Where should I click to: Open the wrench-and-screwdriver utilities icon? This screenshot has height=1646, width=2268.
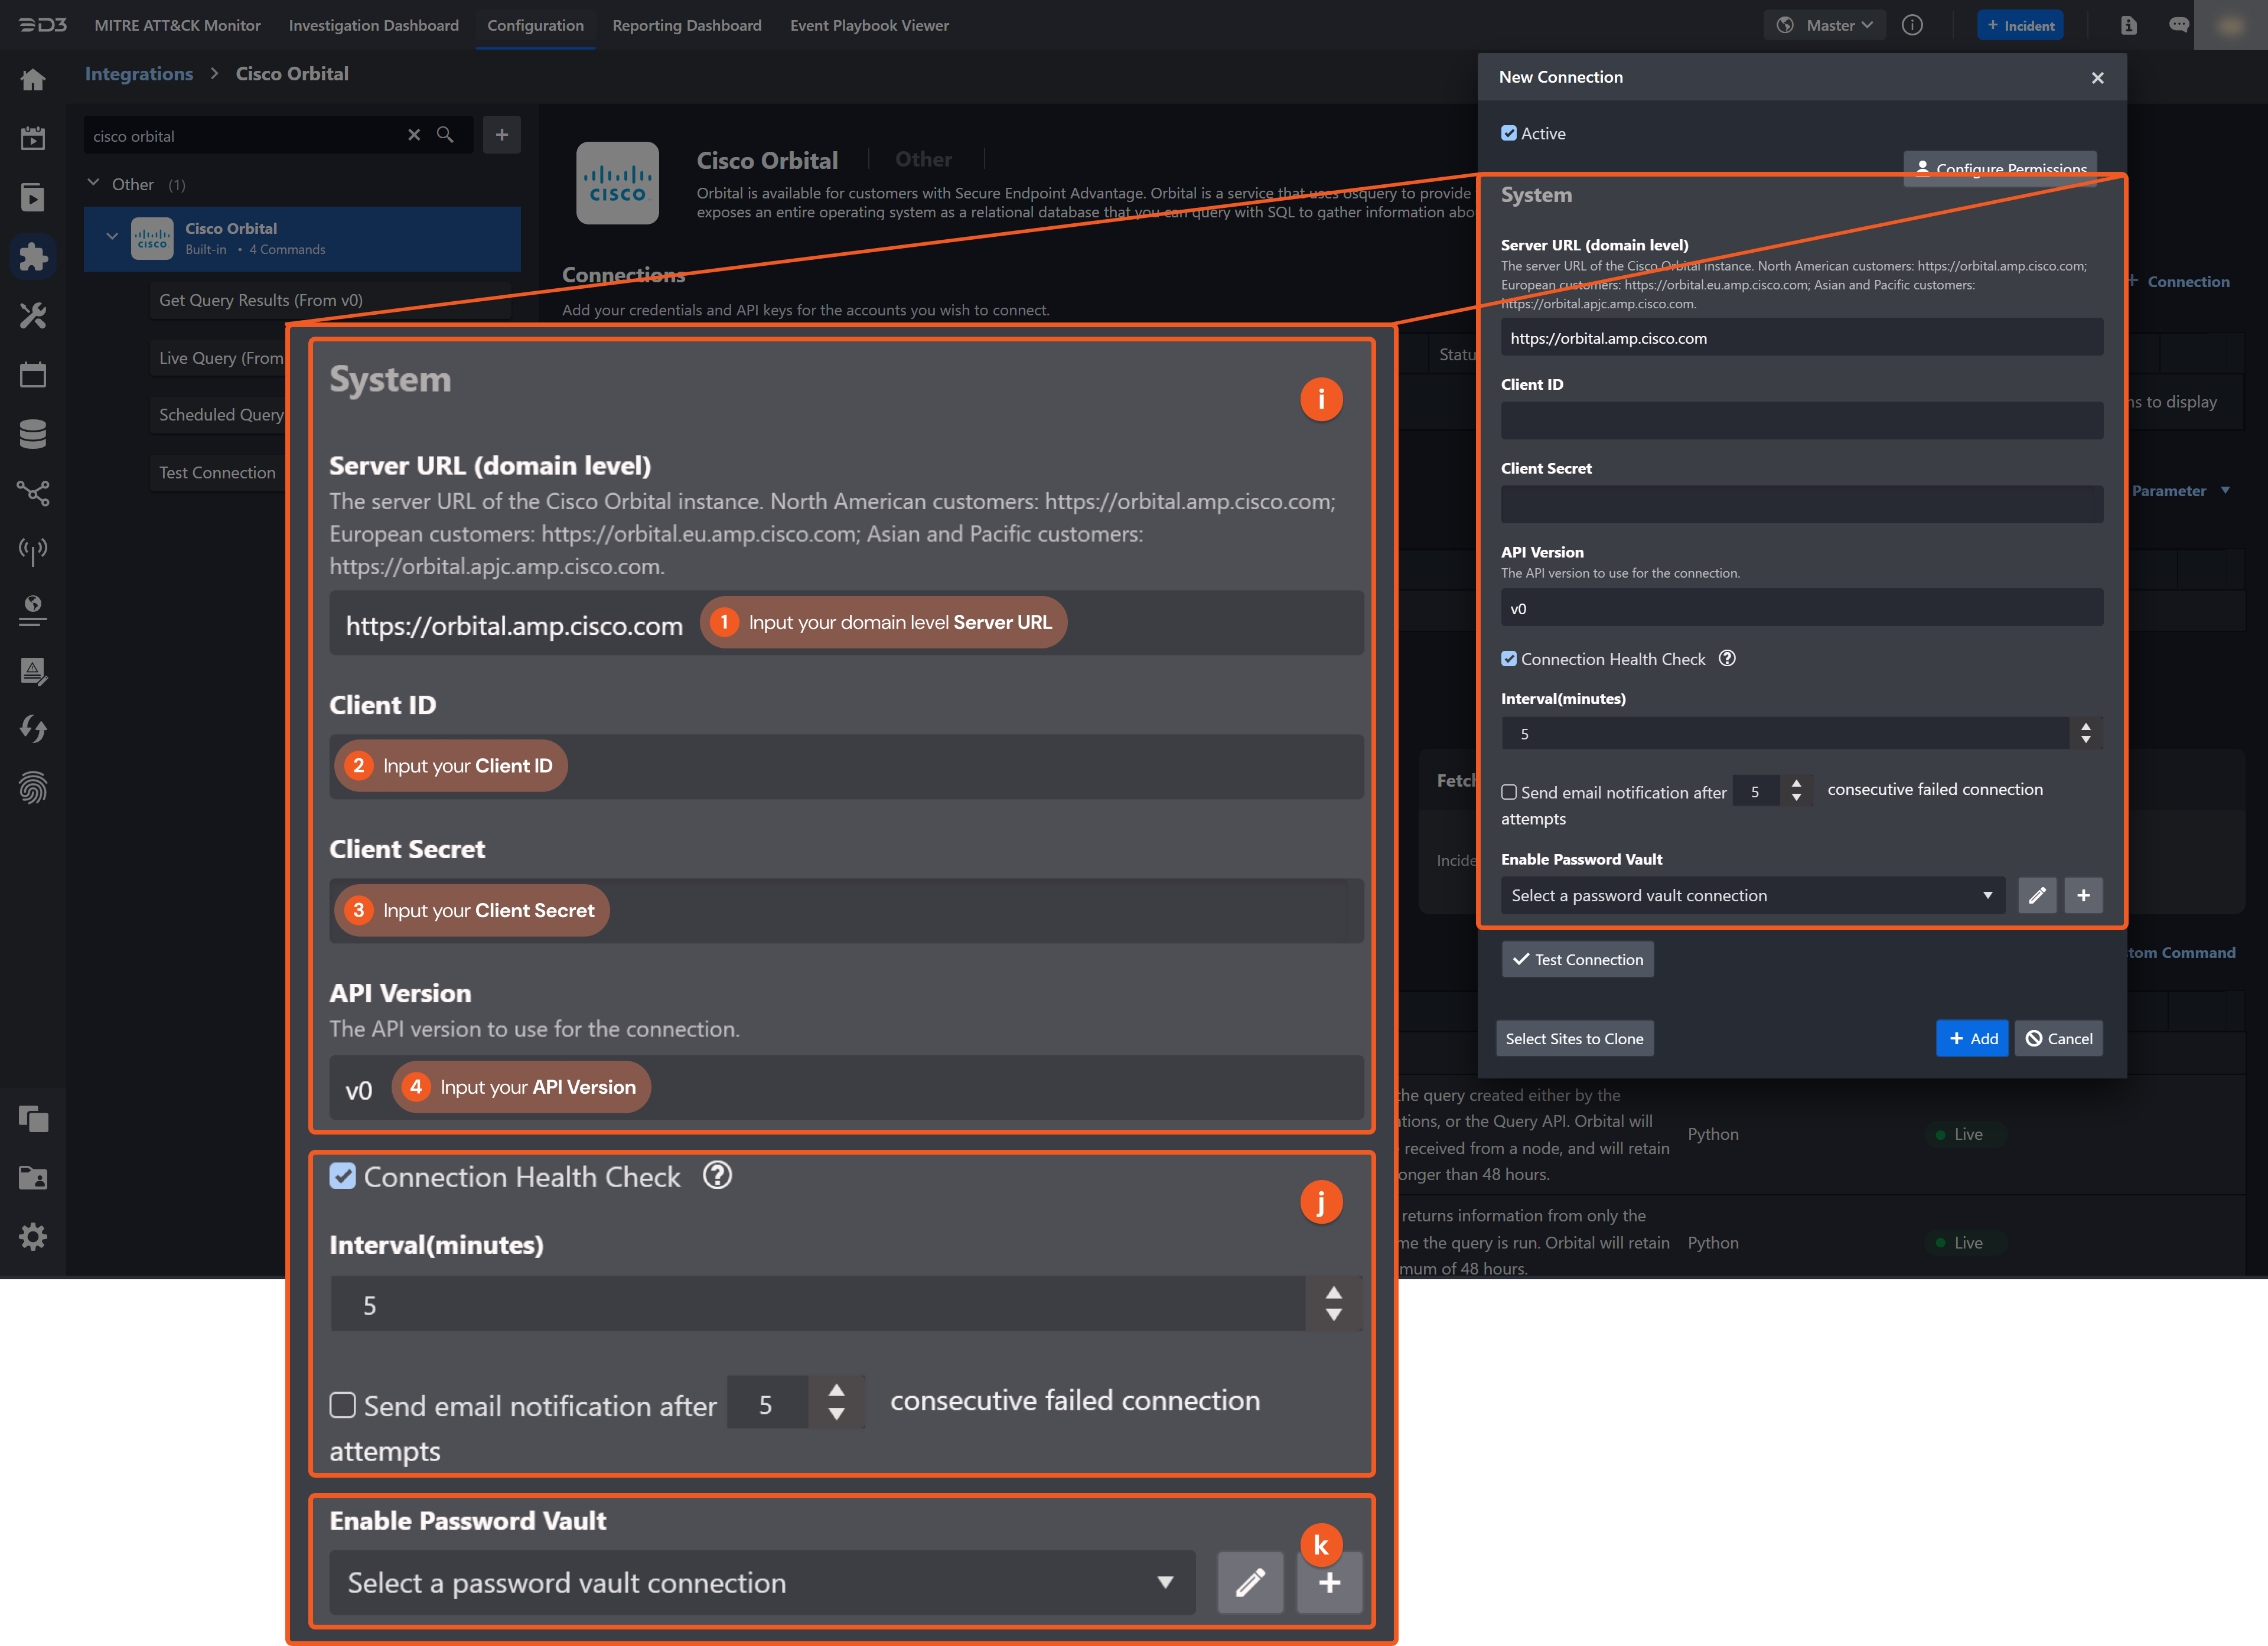33,315
